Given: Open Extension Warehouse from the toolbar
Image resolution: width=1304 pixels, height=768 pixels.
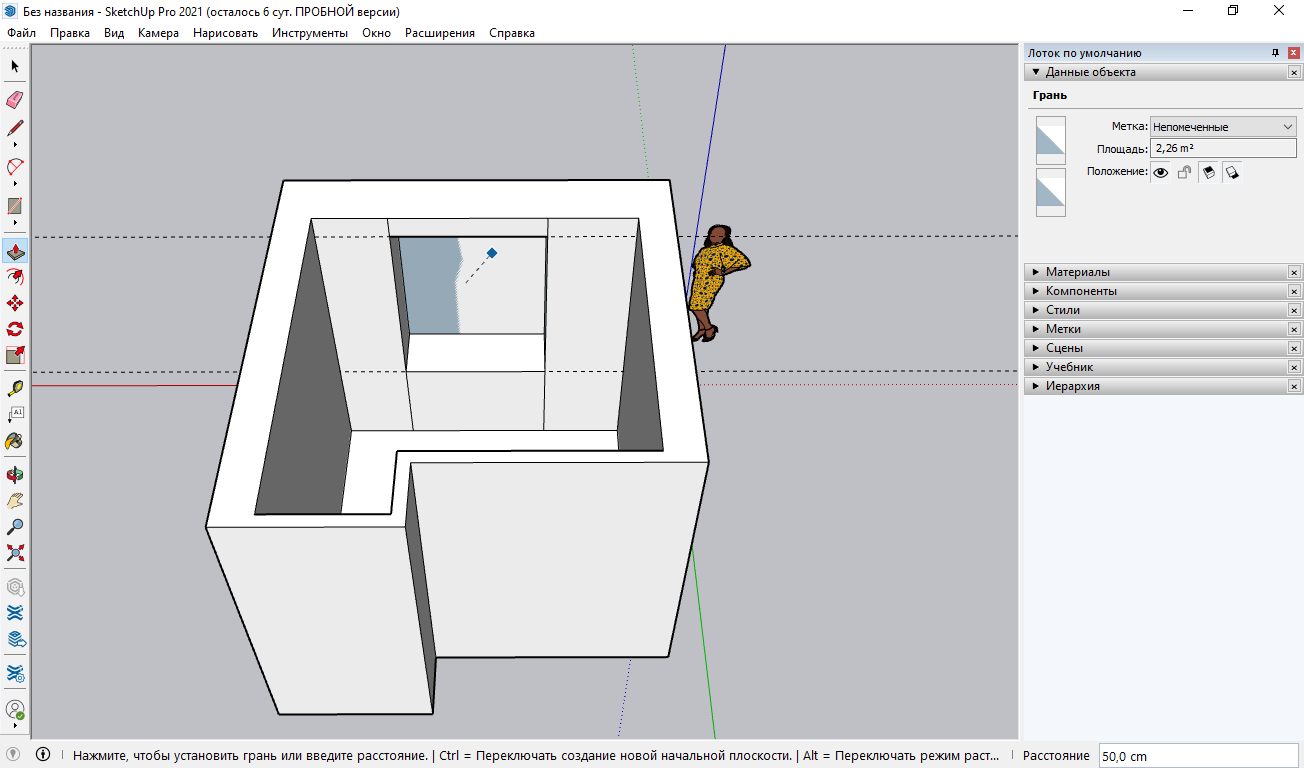Looking at the screenshot, I should tap(15, 612).
